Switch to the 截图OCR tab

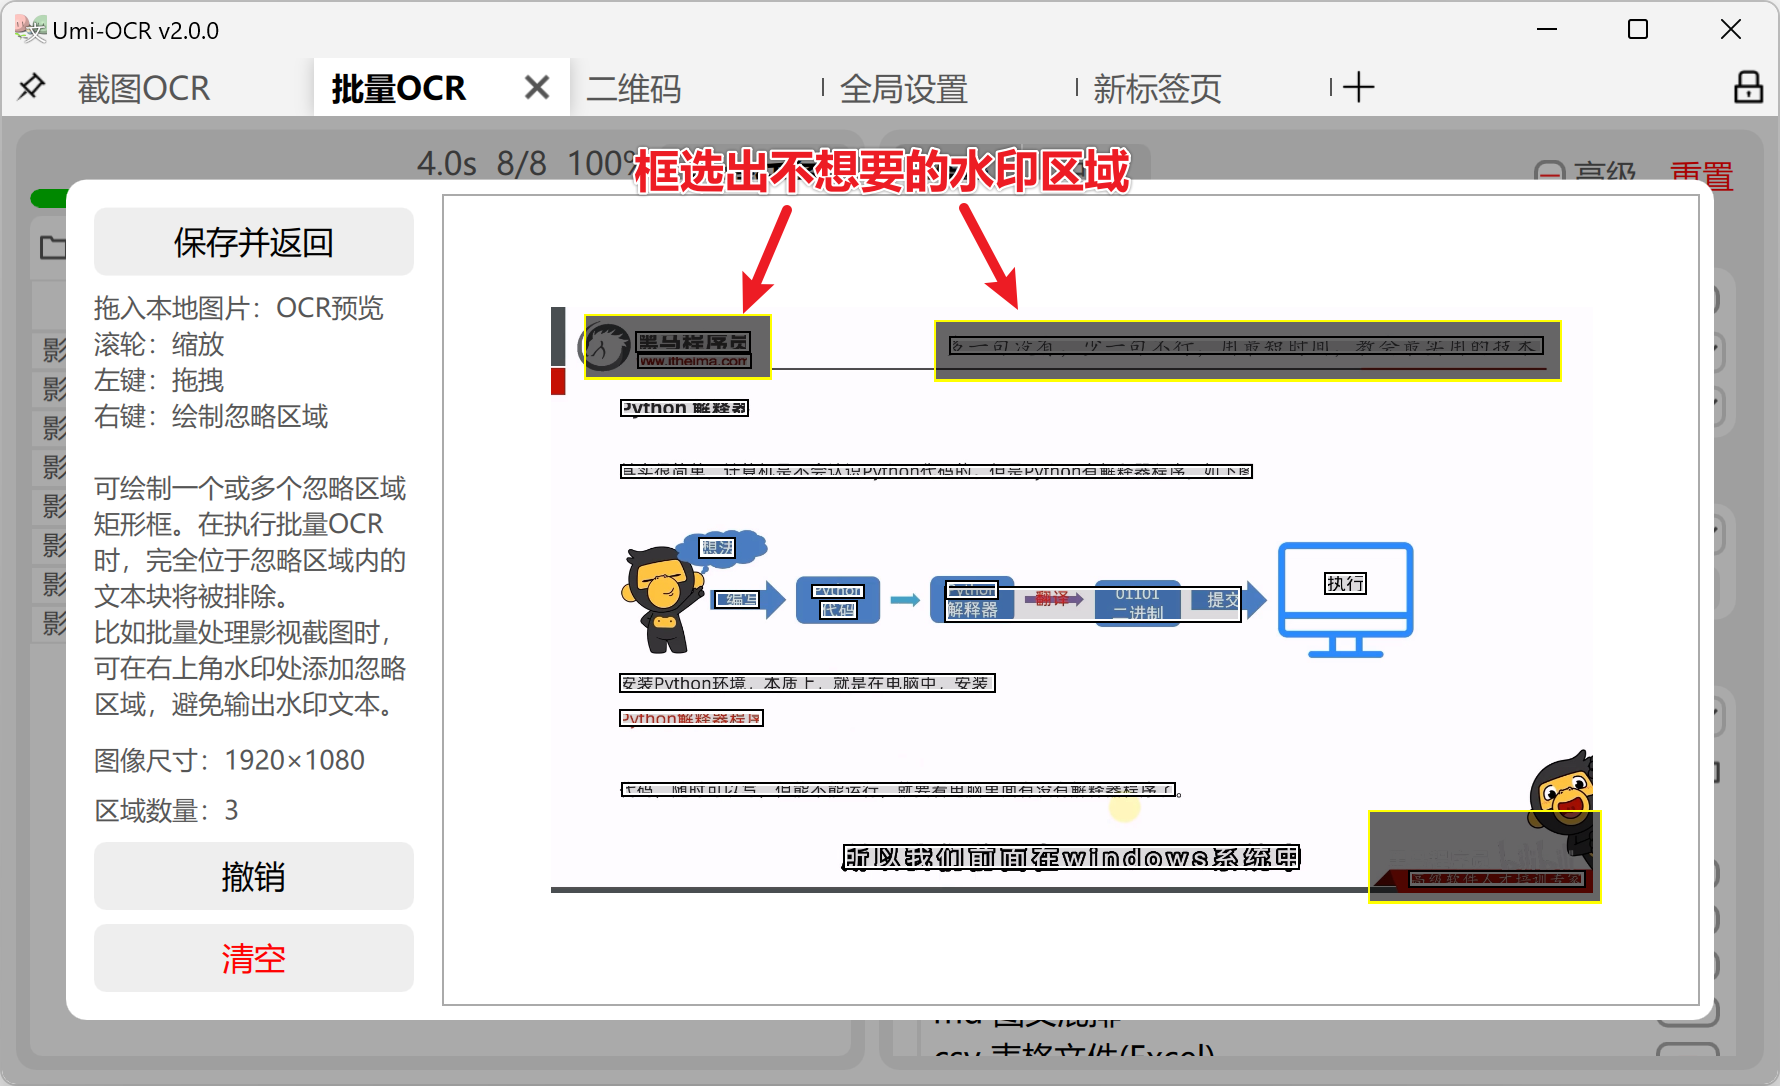[143, 88]
